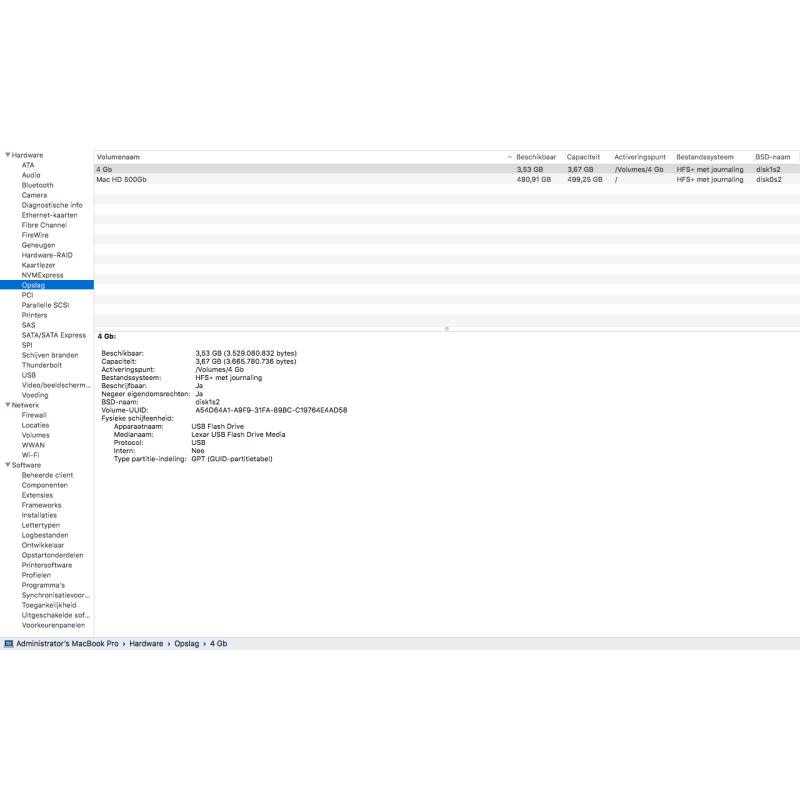
Task: Click Administrator's MacBook Pro in path bar
Action: coord(67,644)
